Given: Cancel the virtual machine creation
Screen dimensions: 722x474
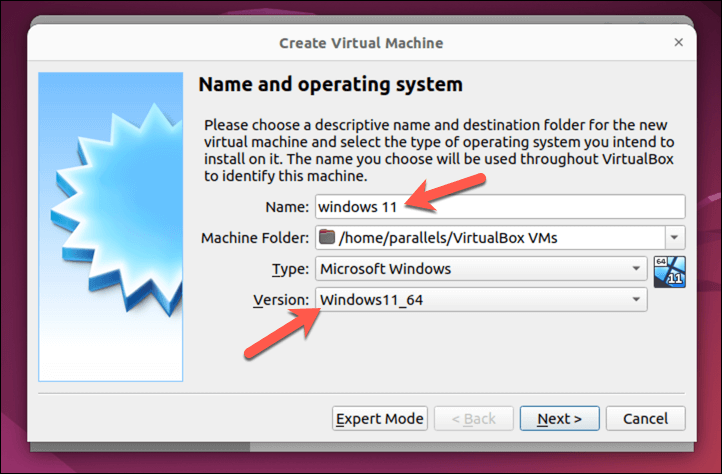Looking at the screenshot, I should [646, 418].
